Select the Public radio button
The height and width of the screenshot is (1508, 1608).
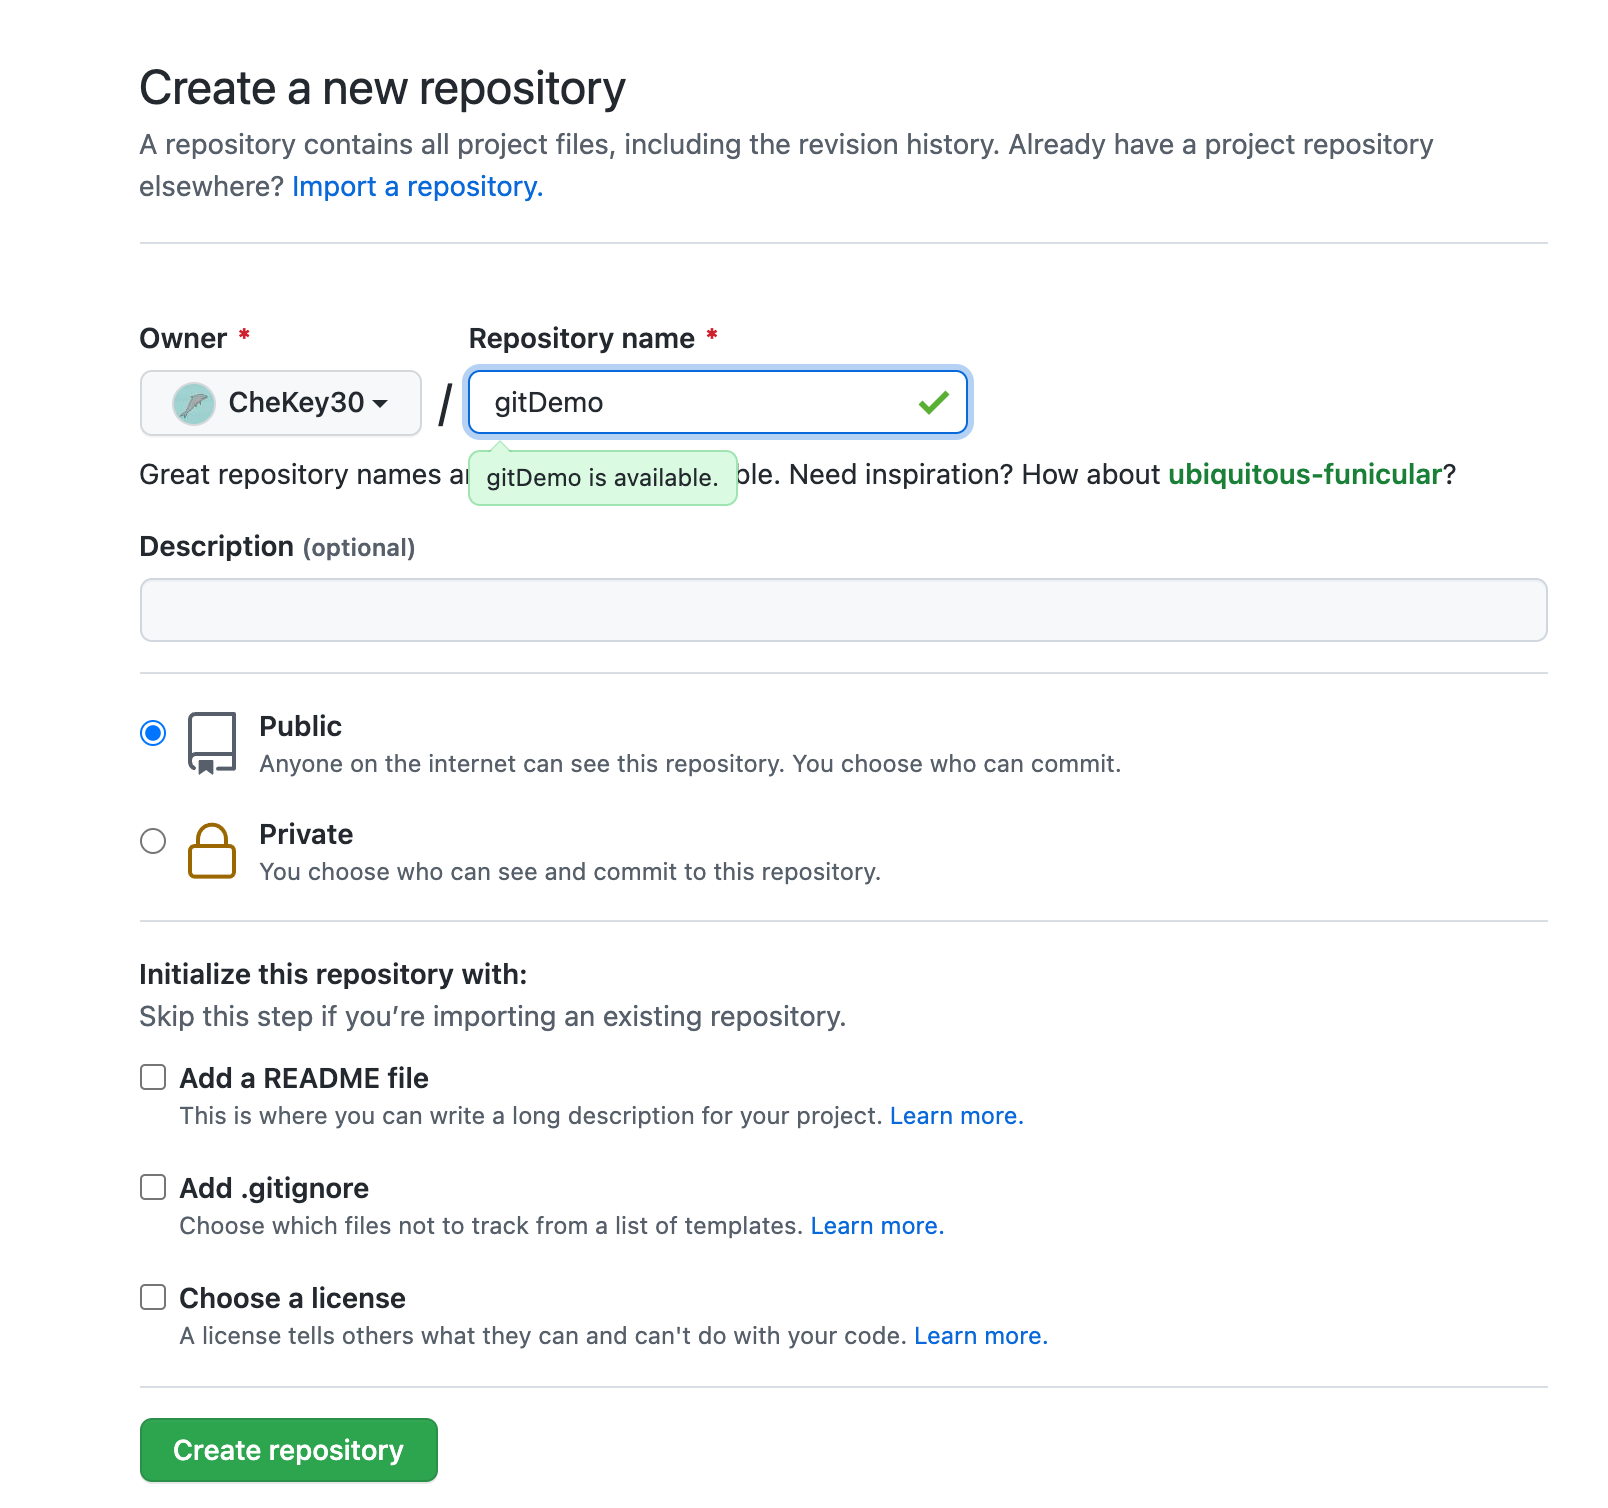pos(153,733)
